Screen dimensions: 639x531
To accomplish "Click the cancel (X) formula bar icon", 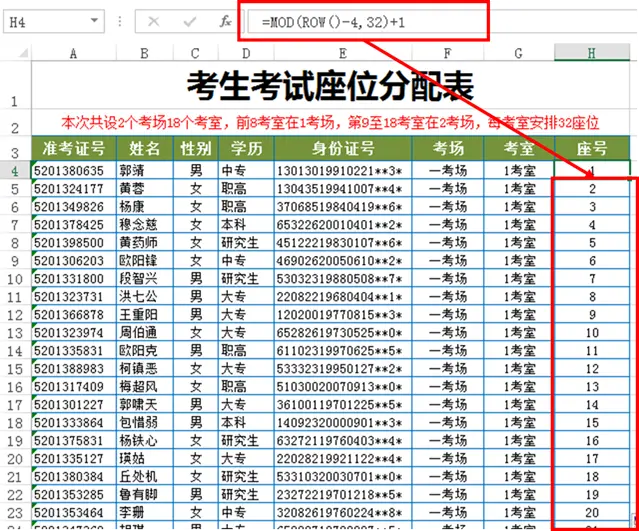I will [153, 22].
